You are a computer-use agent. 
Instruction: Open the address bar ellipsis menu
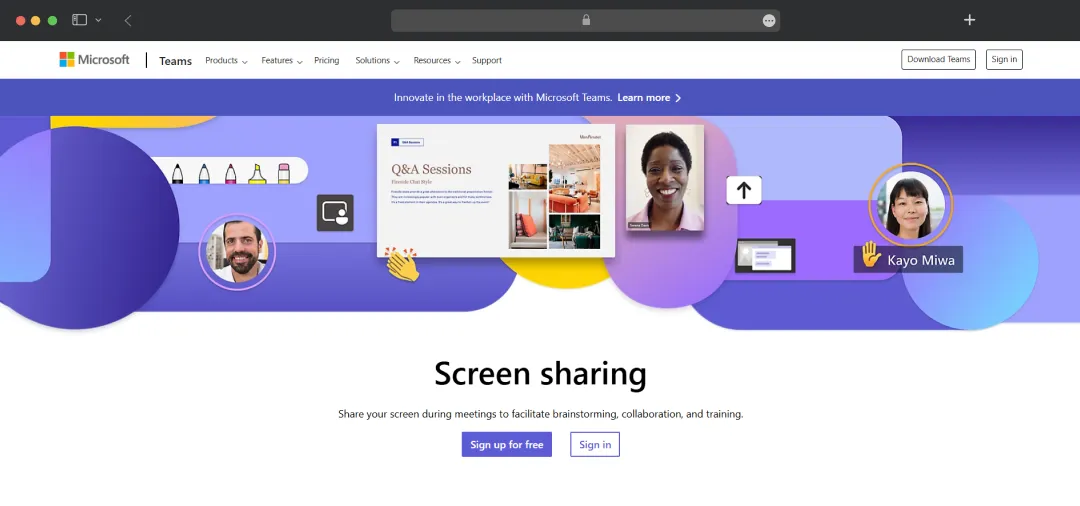click(x=769, y=21)
